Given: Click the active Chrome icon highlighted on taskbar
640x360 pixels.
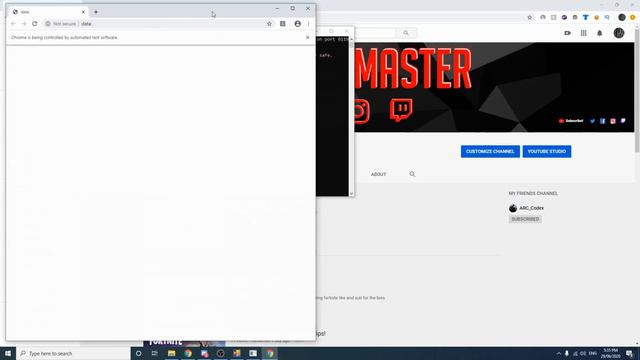Looking at the screenshot, I should (x=270, y=353).
